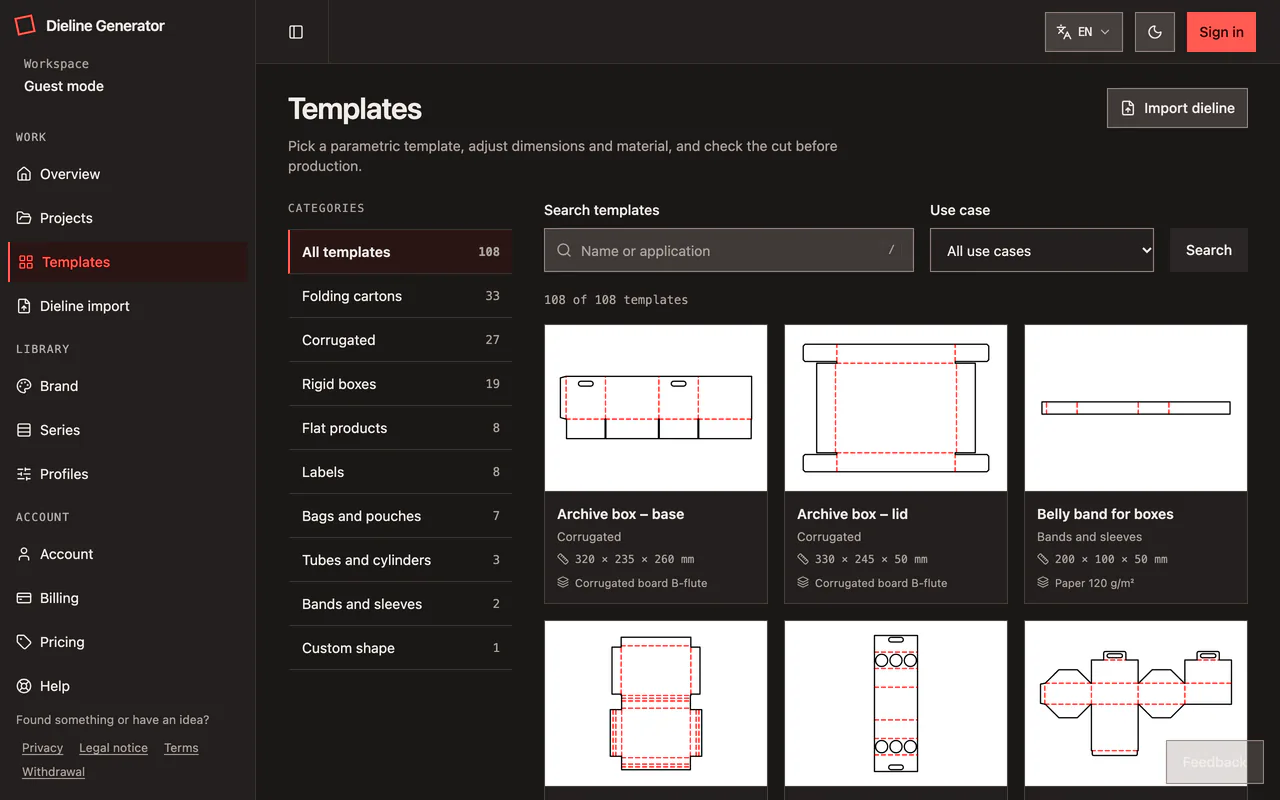Image resolution: width=1280 pixels, height=800 pixels.
Task: Open the Archive box – base thumbnail
Action: point(656,408)
